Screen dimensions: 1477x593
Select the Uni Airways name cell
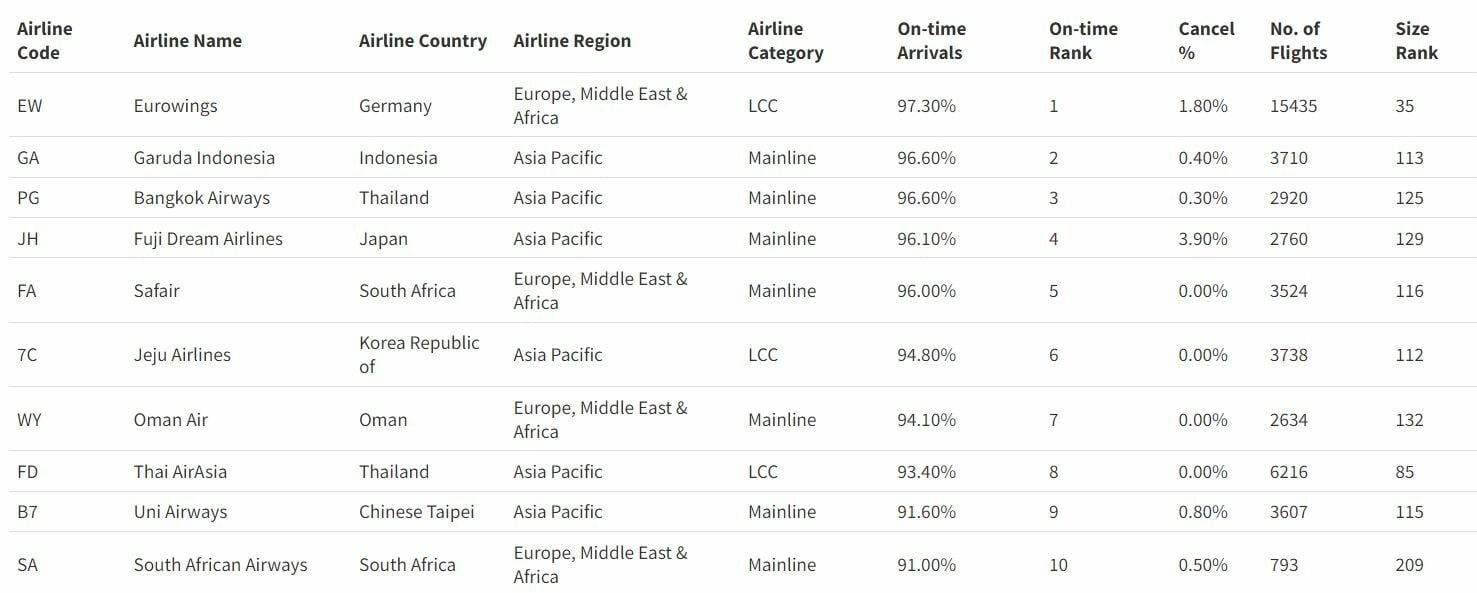click(180, 512)
